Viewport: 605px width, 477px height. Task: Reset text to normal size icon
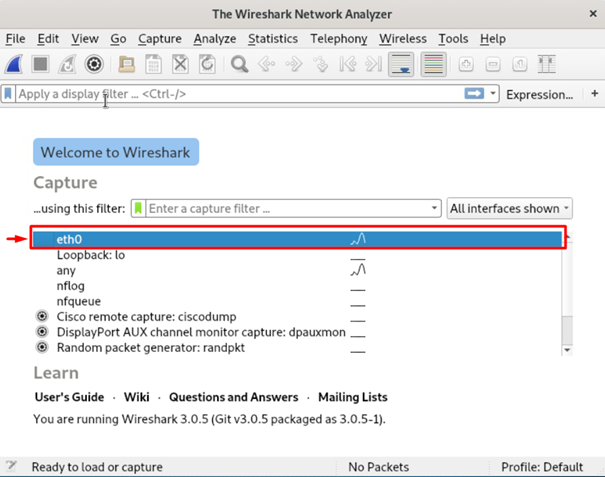click(520, 64)
